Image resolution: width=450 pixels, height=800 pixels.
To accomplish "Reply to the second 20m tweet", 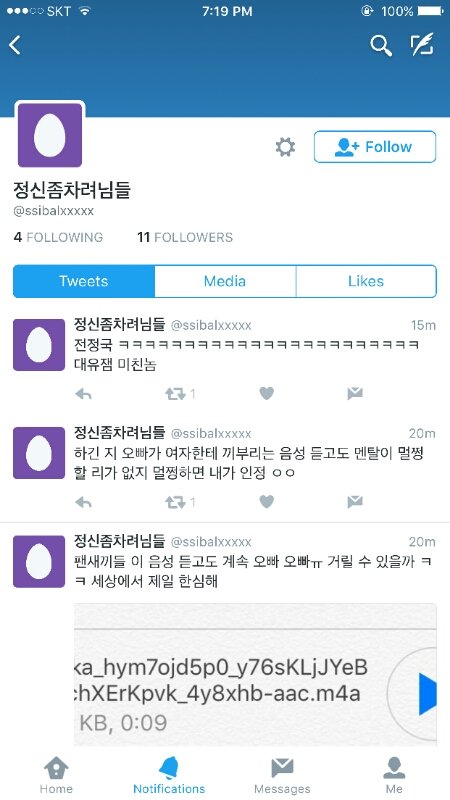I will coord(83,502).
